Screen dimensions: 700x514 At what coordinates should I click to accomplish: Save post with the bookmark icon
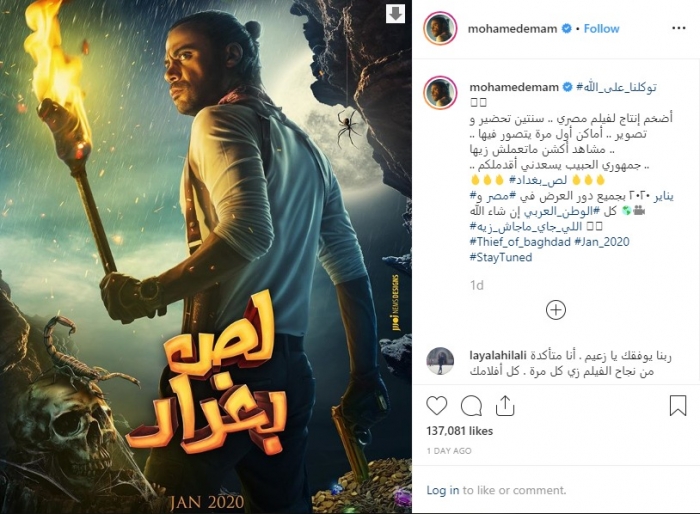[678, 405]
